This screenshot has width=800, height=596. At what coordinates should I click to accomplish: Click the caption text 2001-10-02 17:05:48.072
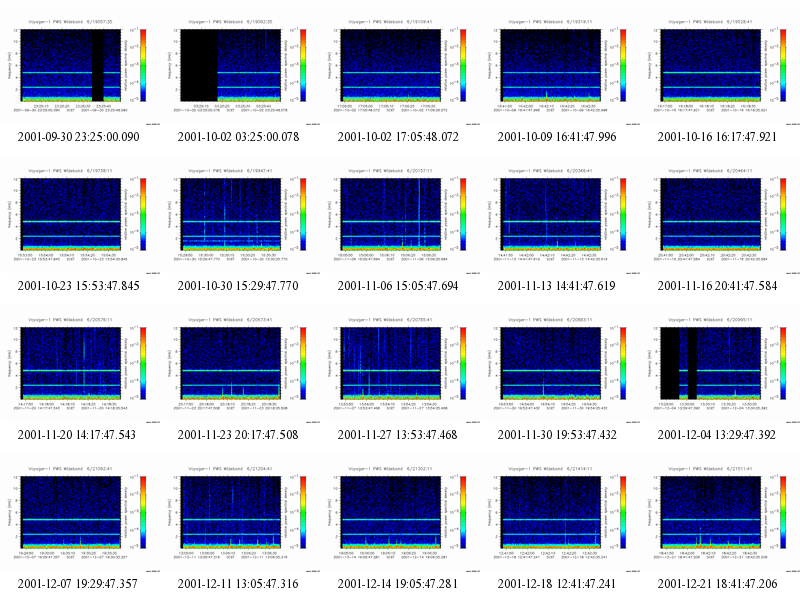(x=398, y=137)
